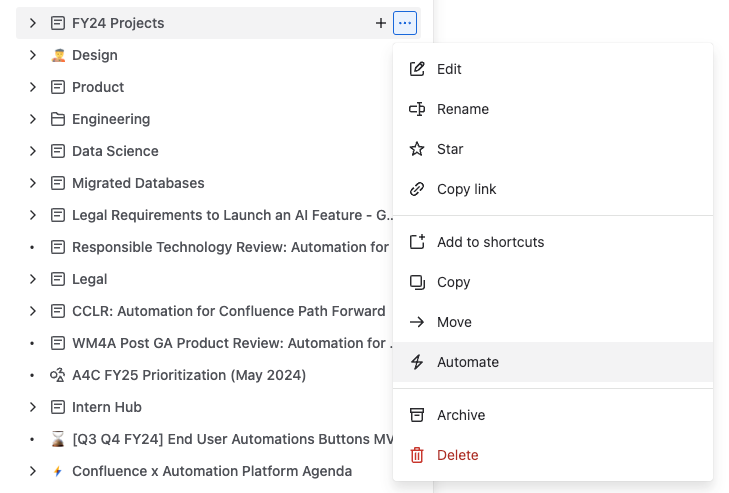Click the Engineering folder icon
Screen dimensions: 729x493
pyautogui.click(x=58, y=119)
